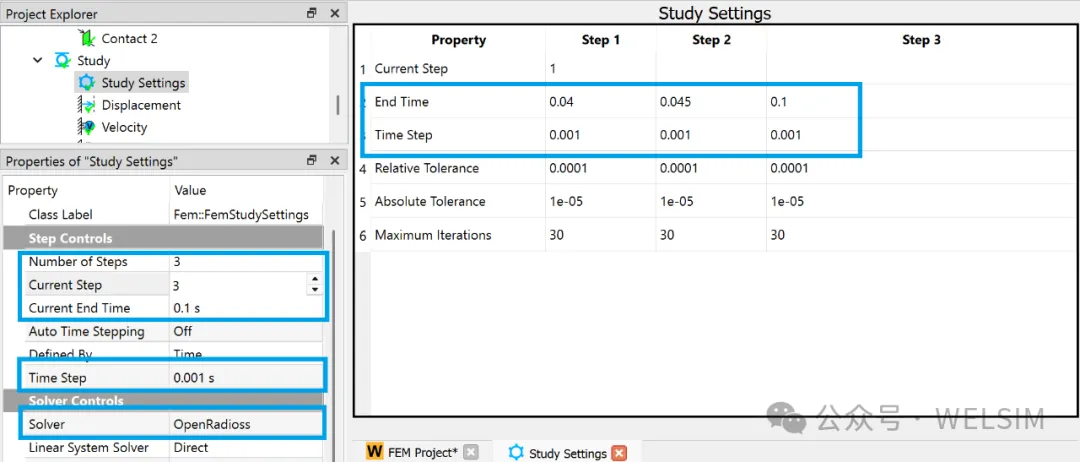Close the Project Explorer panel
Viewport: 1080px width, 462px height.
(x=335, y=13)
